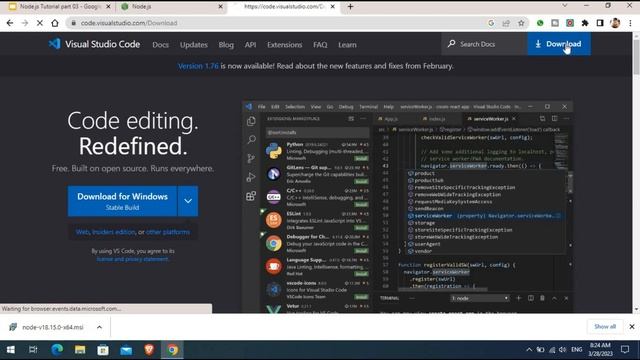Viewport: 640px width, 360px height.
Task: Open the notification center icon
Action: point(625,350)
